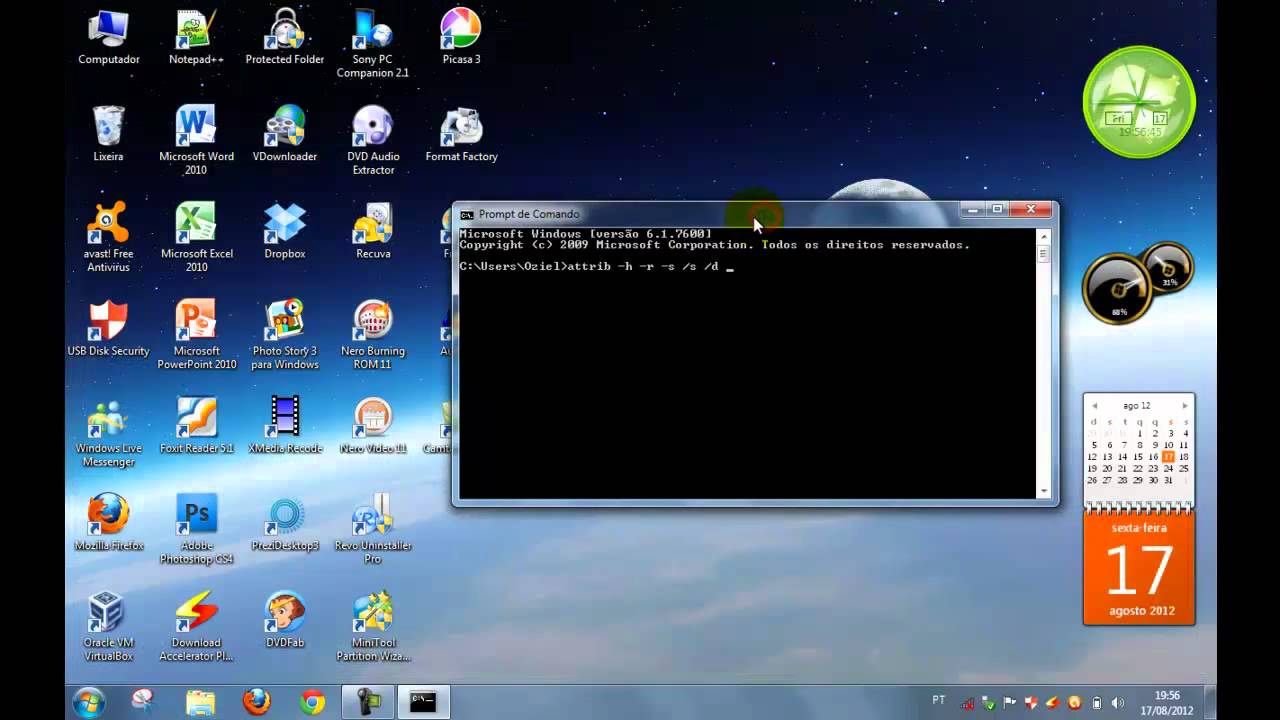
Task: Select day 18 in the calendar gadget
Action: pyautogui.click(x=1184, y=457)
